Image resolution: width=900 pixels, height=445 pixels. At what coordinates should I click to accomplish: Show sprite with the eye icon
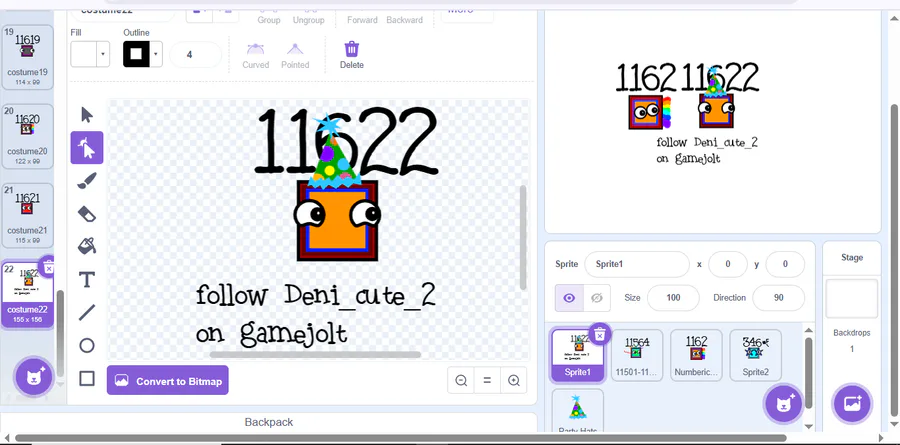[569, 298]
